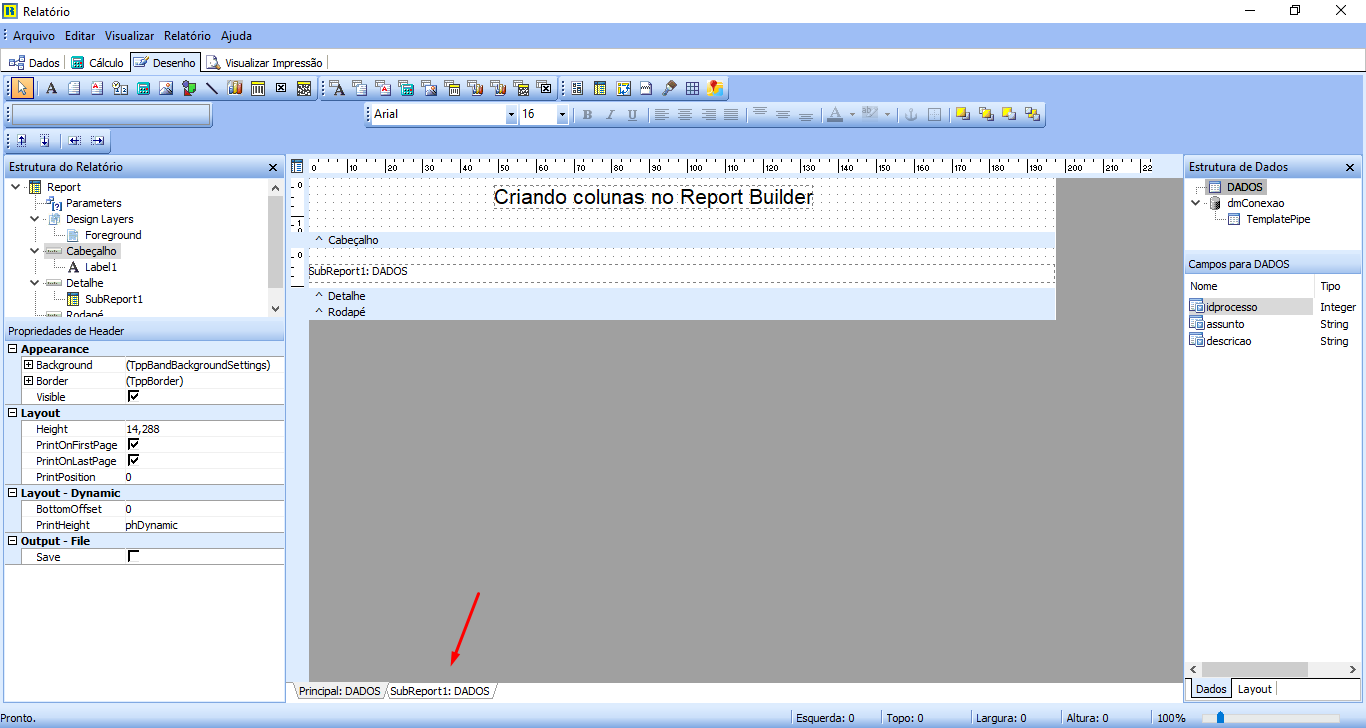Toggle Bold text formatting
The image size is (1366, 728).
[587, 115]
